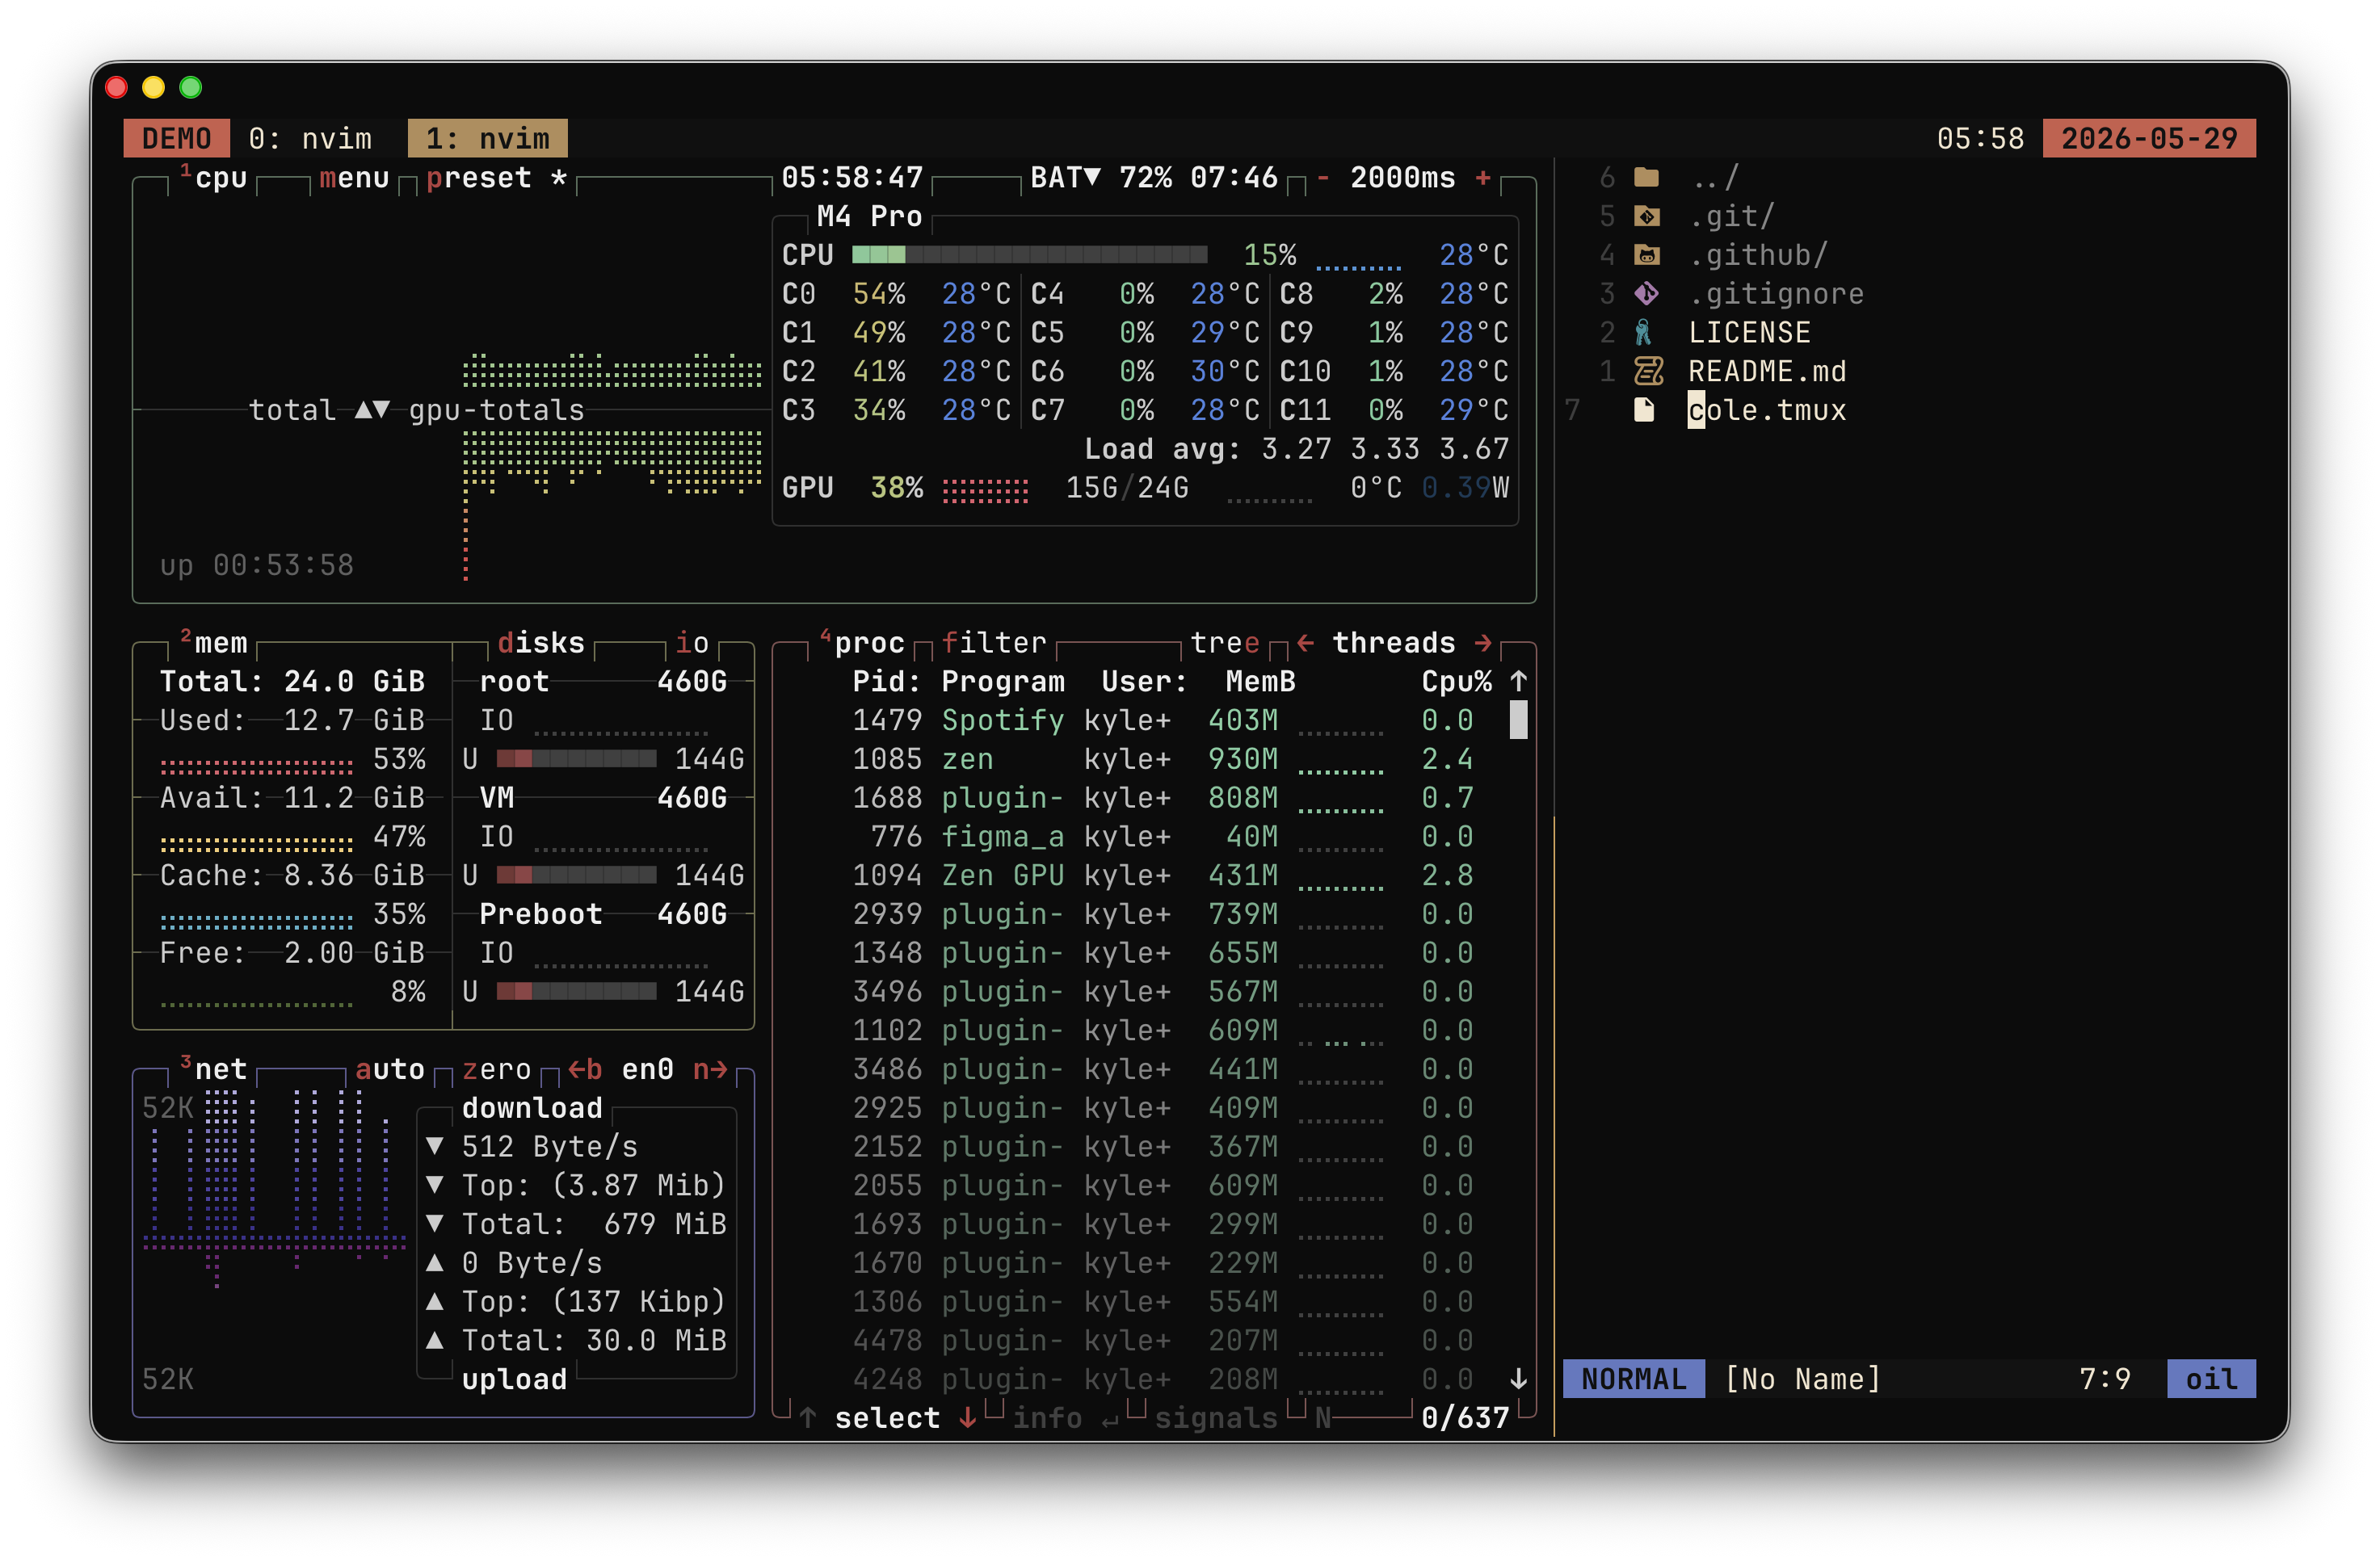
Task: Open the LICENSE file entry
Action: pos(1750,332)
